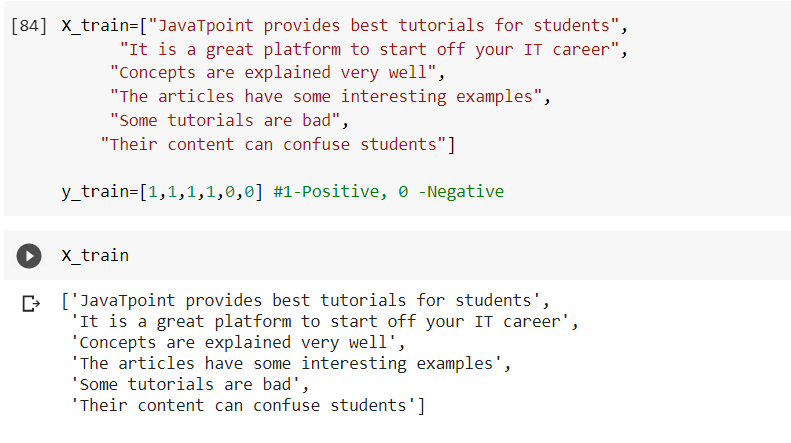The width and height of the screenshot is (791, 443).
Task: Click output line 'The articles have some interesting examples'
Action: [291, 364]
